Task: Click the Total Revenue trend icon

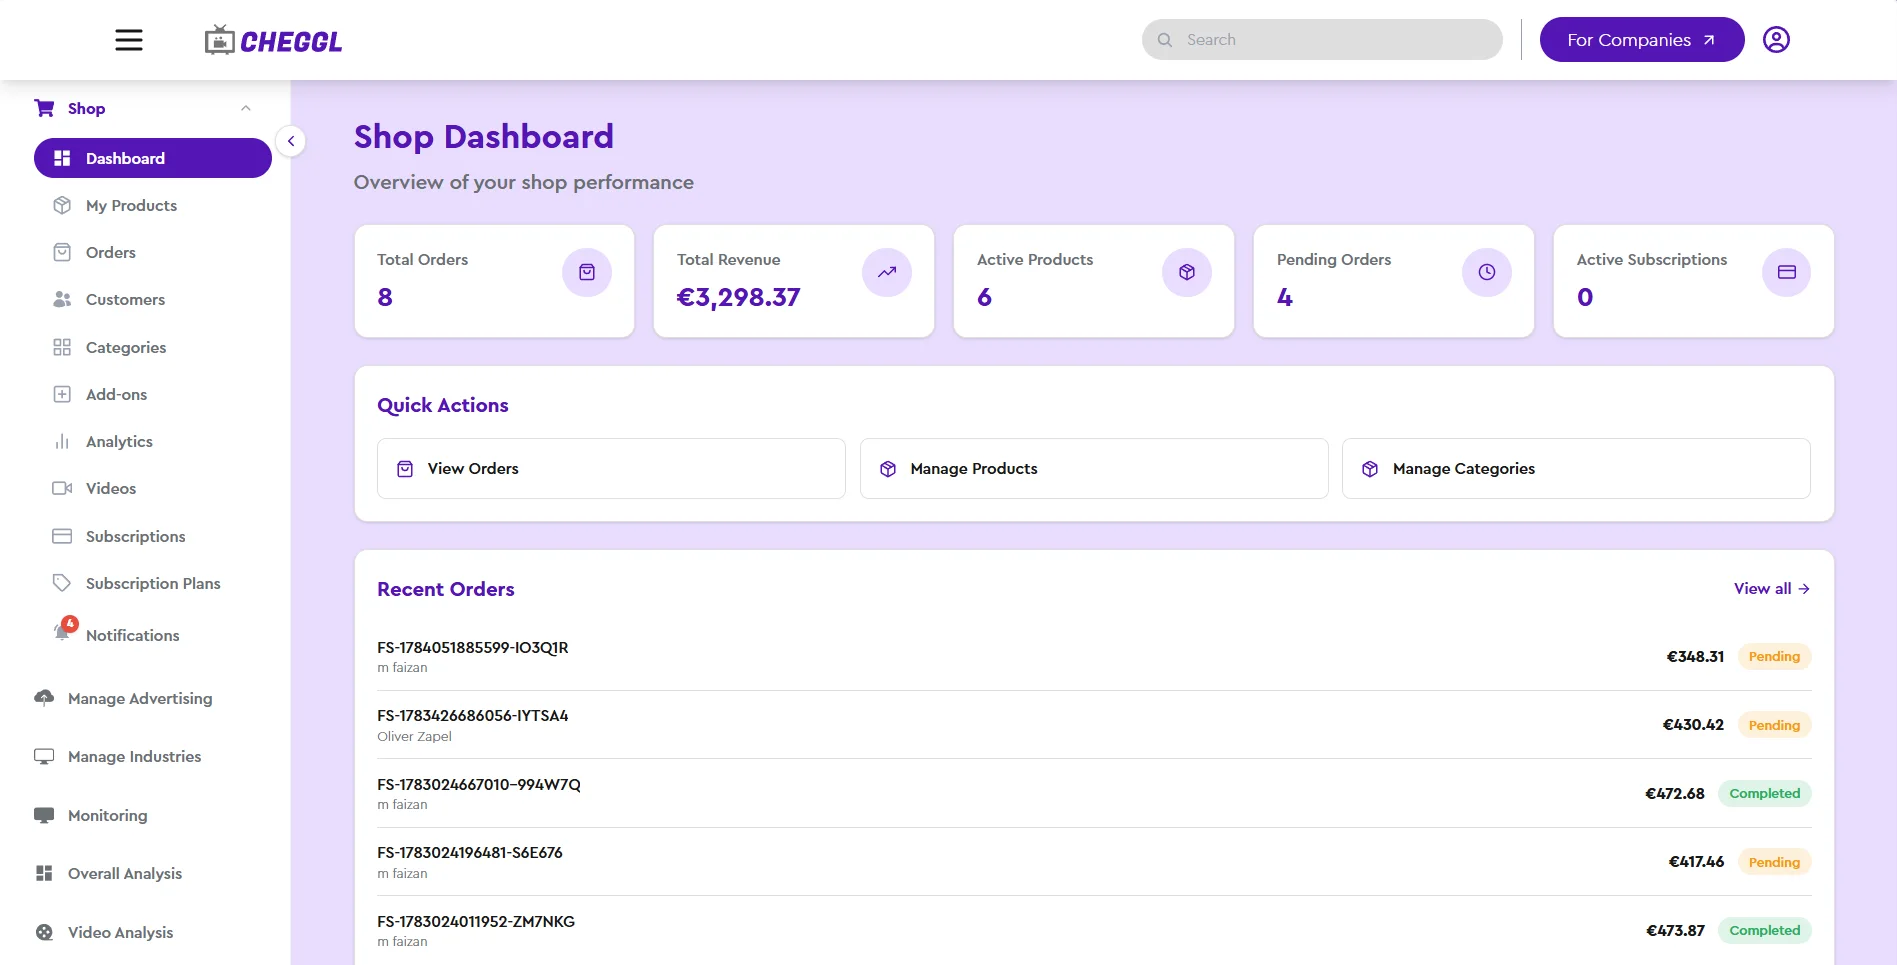Action: 887,272
